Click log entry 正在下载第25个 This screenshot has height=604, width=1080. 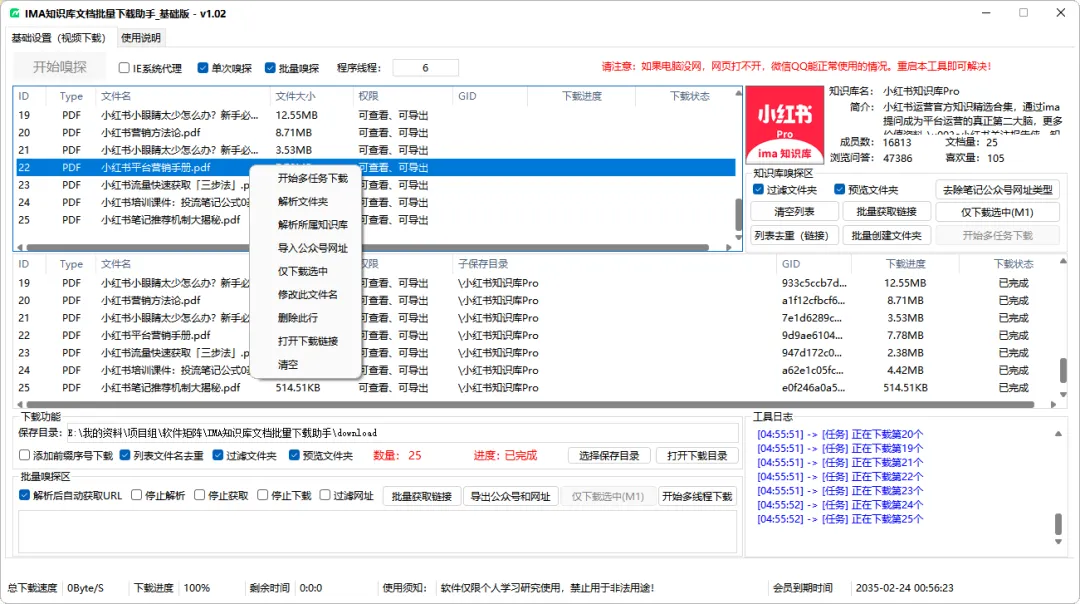click(840, 519)
